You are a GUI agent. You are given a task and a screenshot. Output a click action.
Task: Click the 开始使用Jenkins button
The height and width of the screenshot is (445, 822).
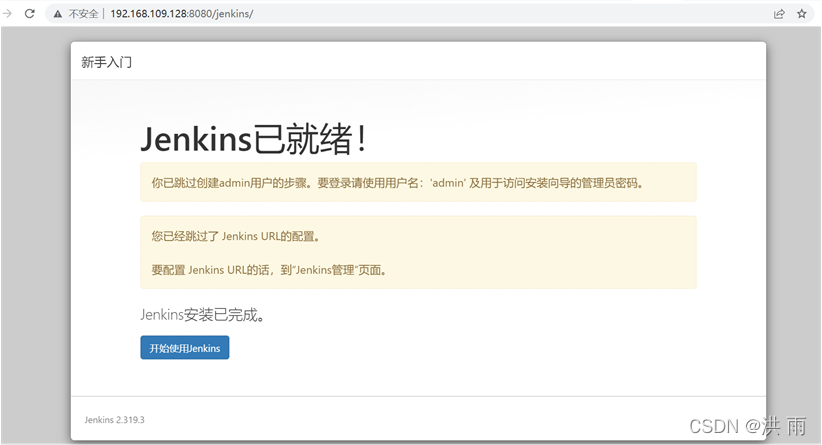point(185,348)
